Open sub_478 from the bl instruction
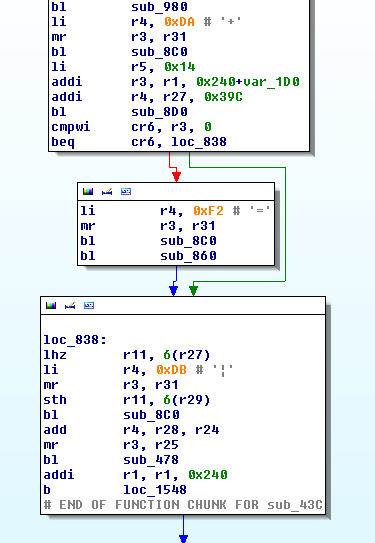The image size is (375, 543). point(151,460)
